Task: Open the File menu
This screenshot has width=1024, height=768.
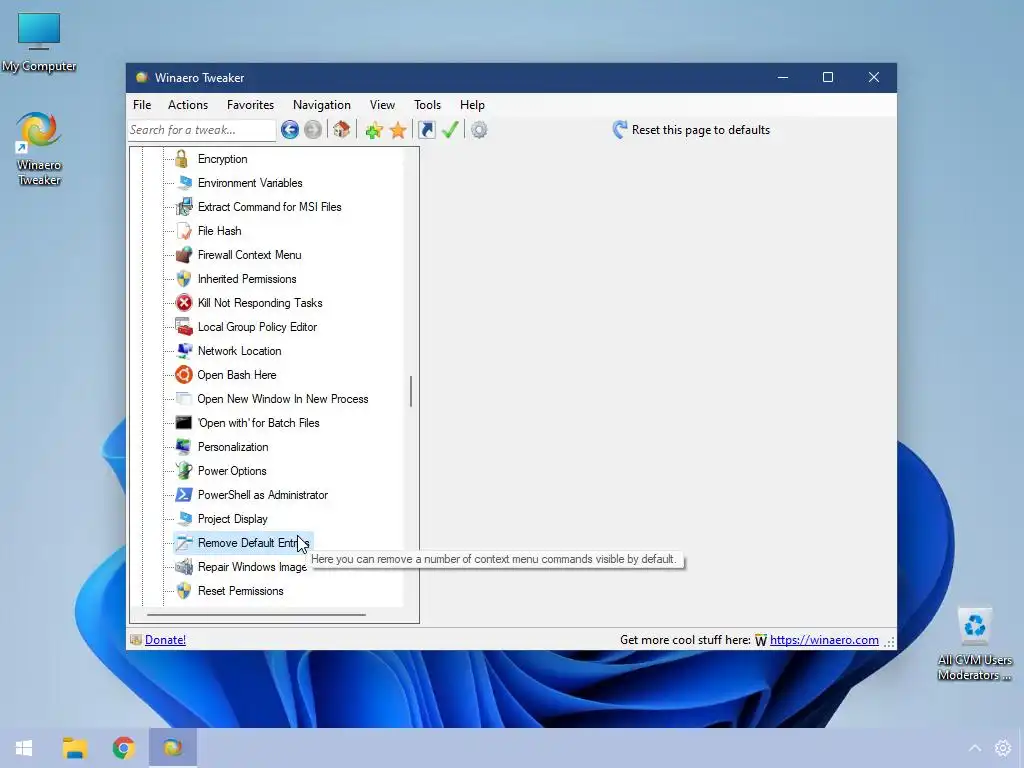Action: 142,104
